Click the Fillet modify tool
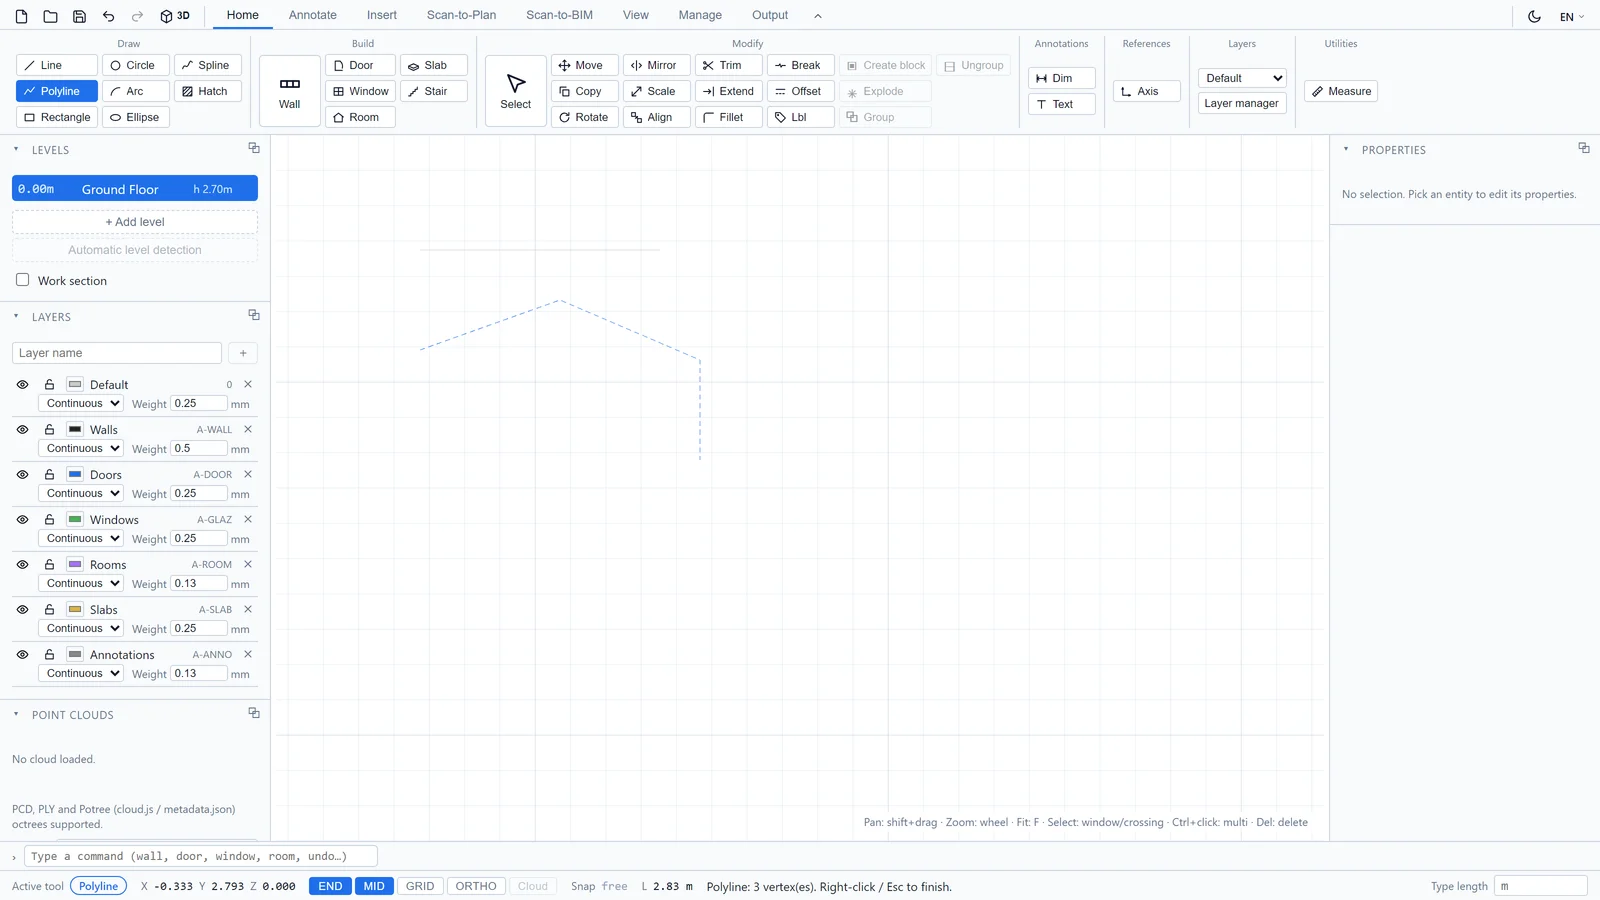 pyautogui.click(x=729, y=117)
